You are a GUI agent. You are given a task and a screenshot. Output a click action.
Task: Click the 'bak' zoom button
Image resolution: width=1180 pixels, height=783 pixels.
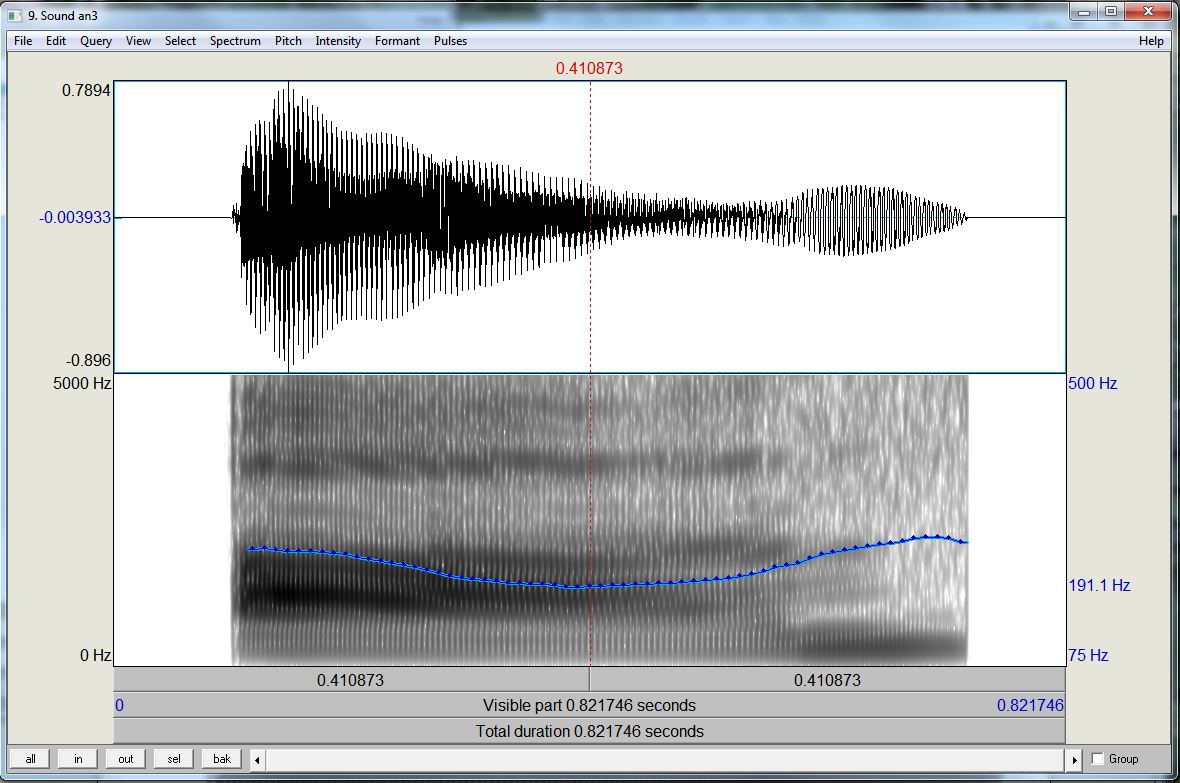(222, 759)
